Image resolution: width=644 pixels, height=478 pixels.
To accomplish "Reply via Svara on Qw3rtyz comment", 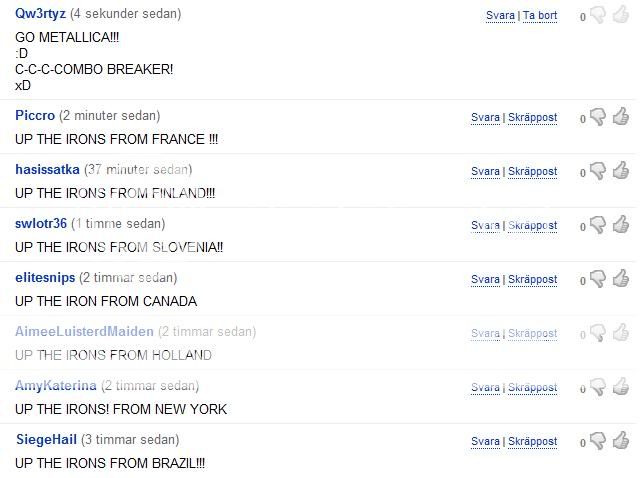I will point(500,16).
